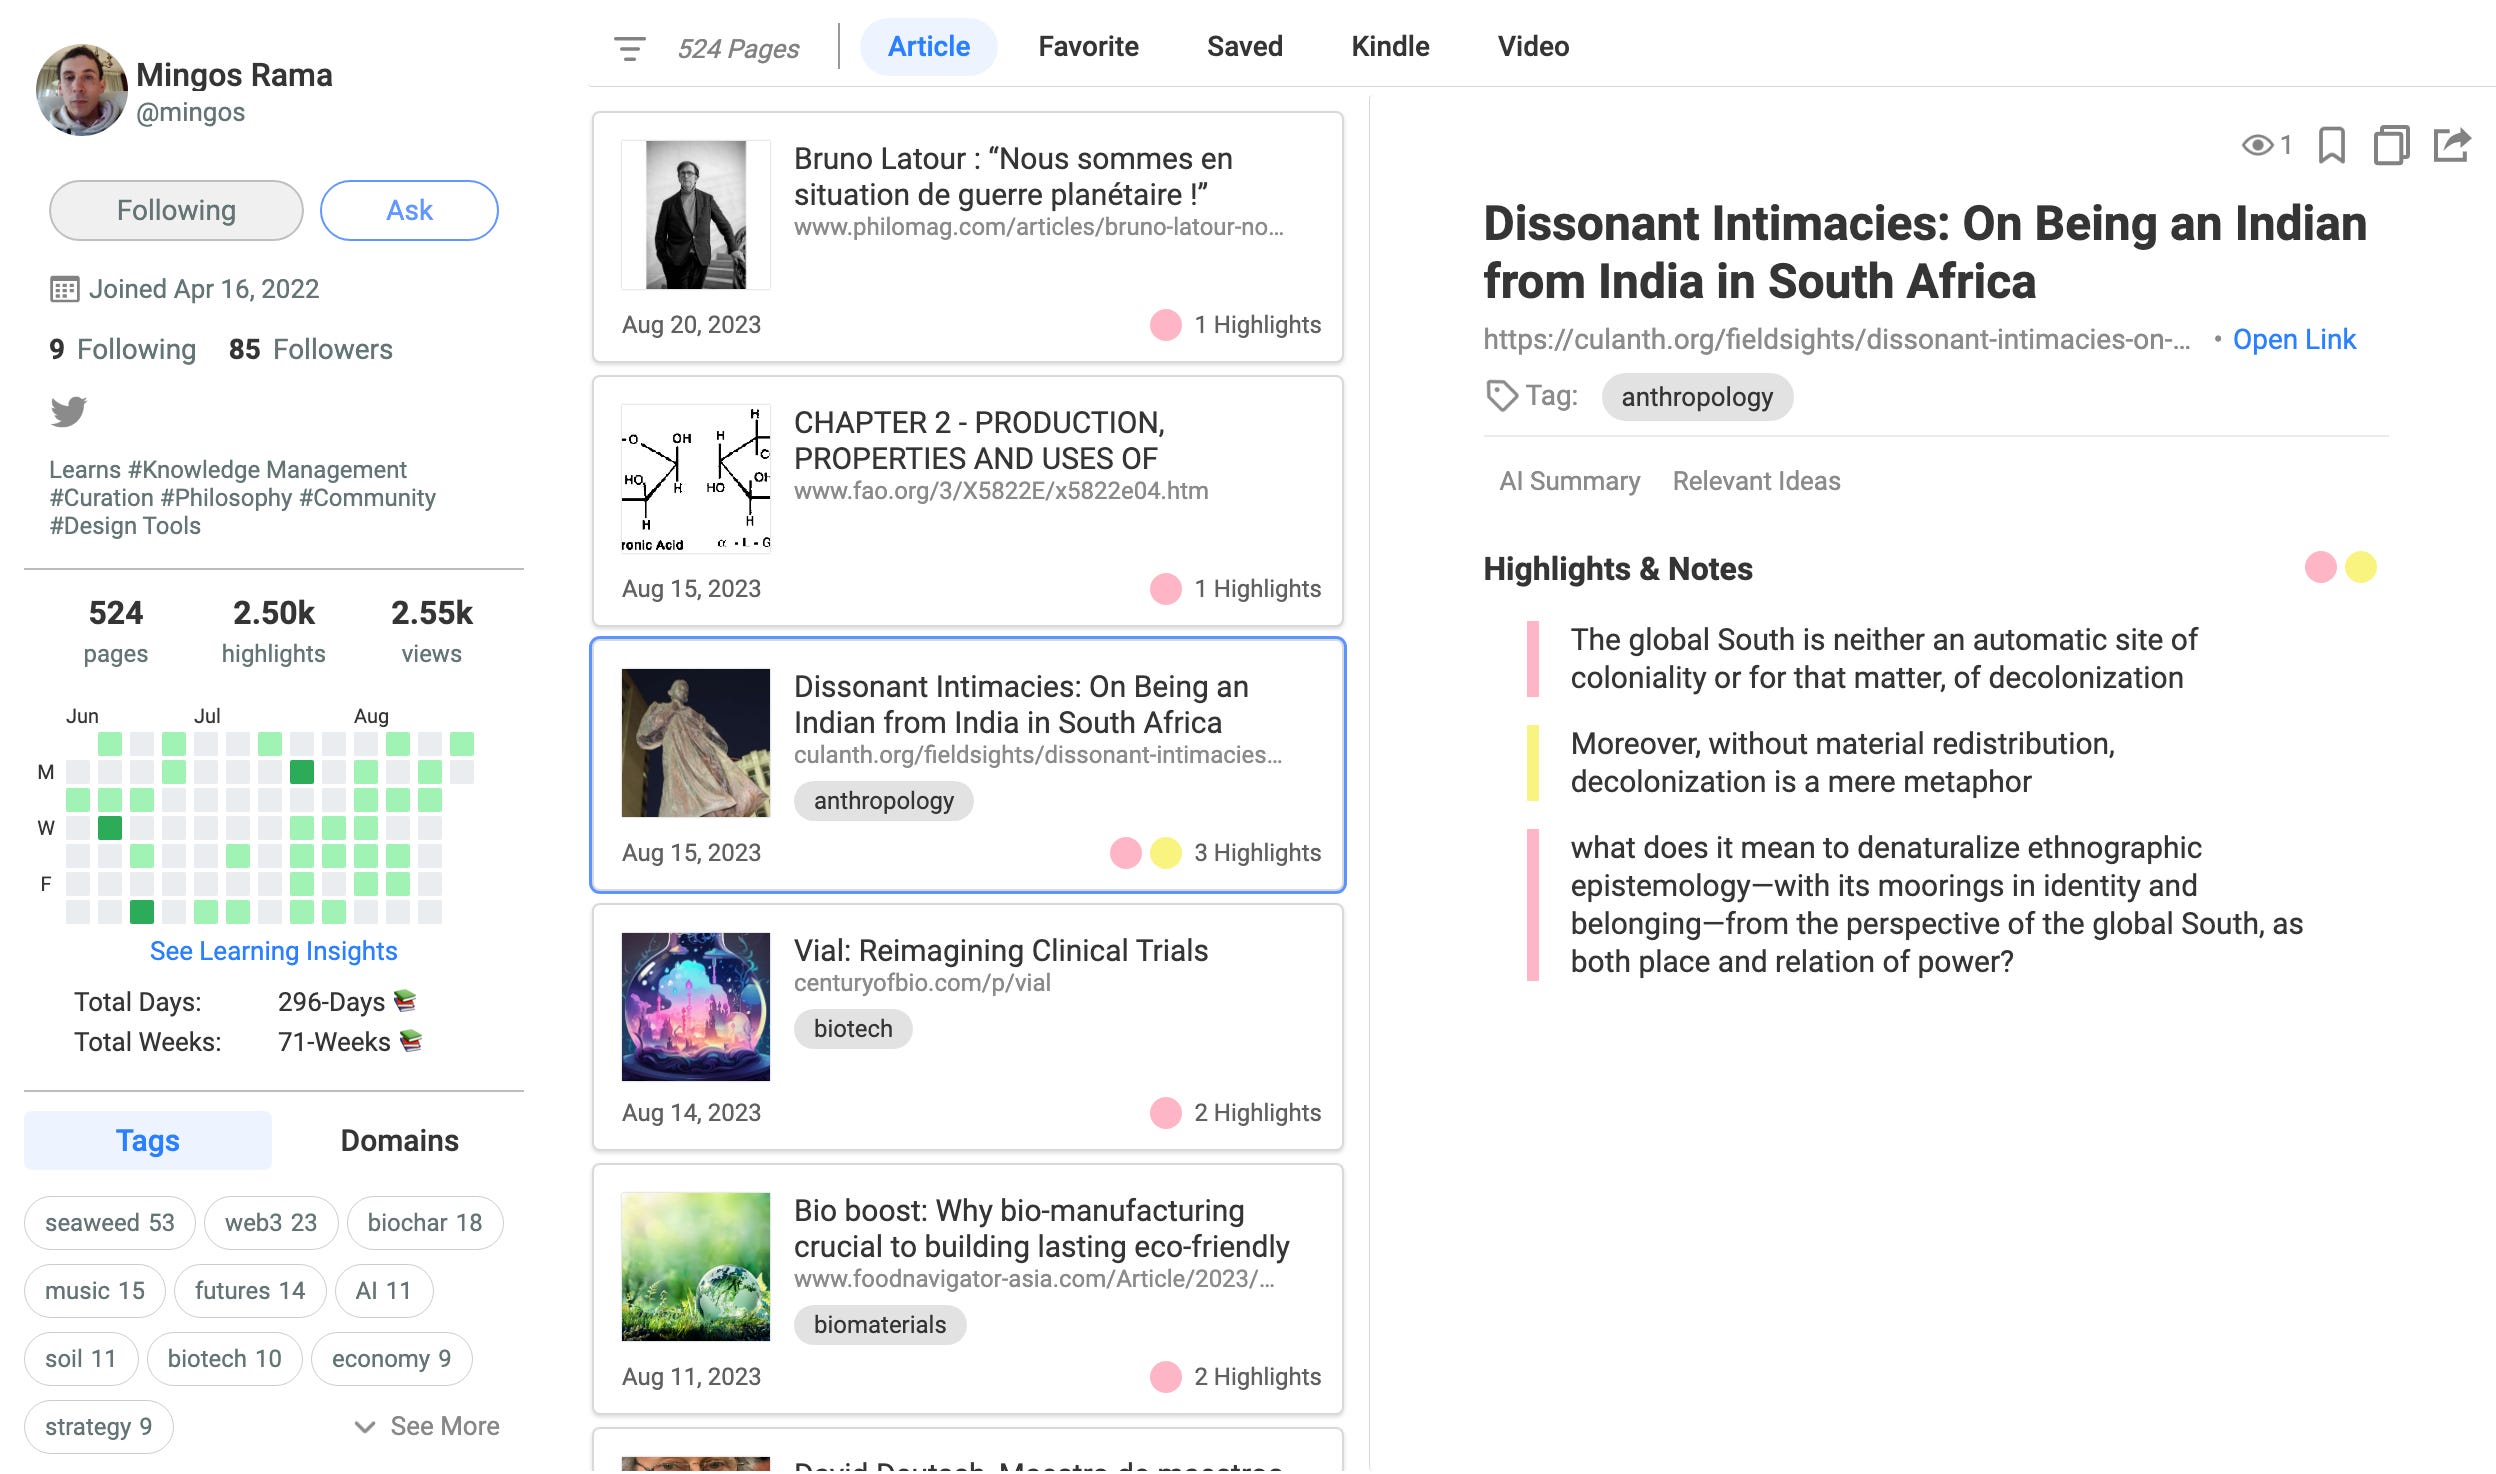Switch to the Kindle tab
The width and height of the screenshot is (2496, 1474).
tap(1390, 47)
